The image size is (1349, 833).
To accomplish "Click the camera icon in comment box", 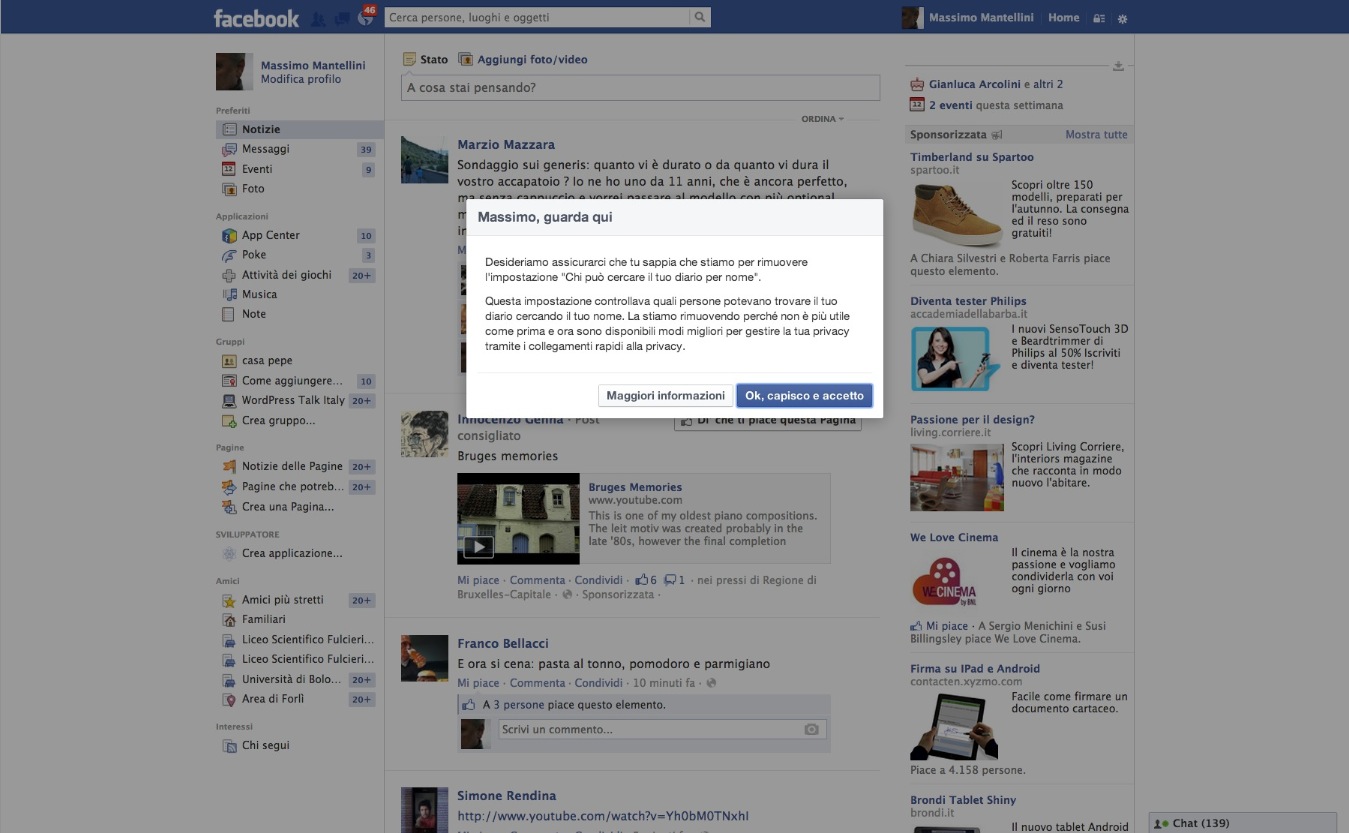I will click(812, 730).
